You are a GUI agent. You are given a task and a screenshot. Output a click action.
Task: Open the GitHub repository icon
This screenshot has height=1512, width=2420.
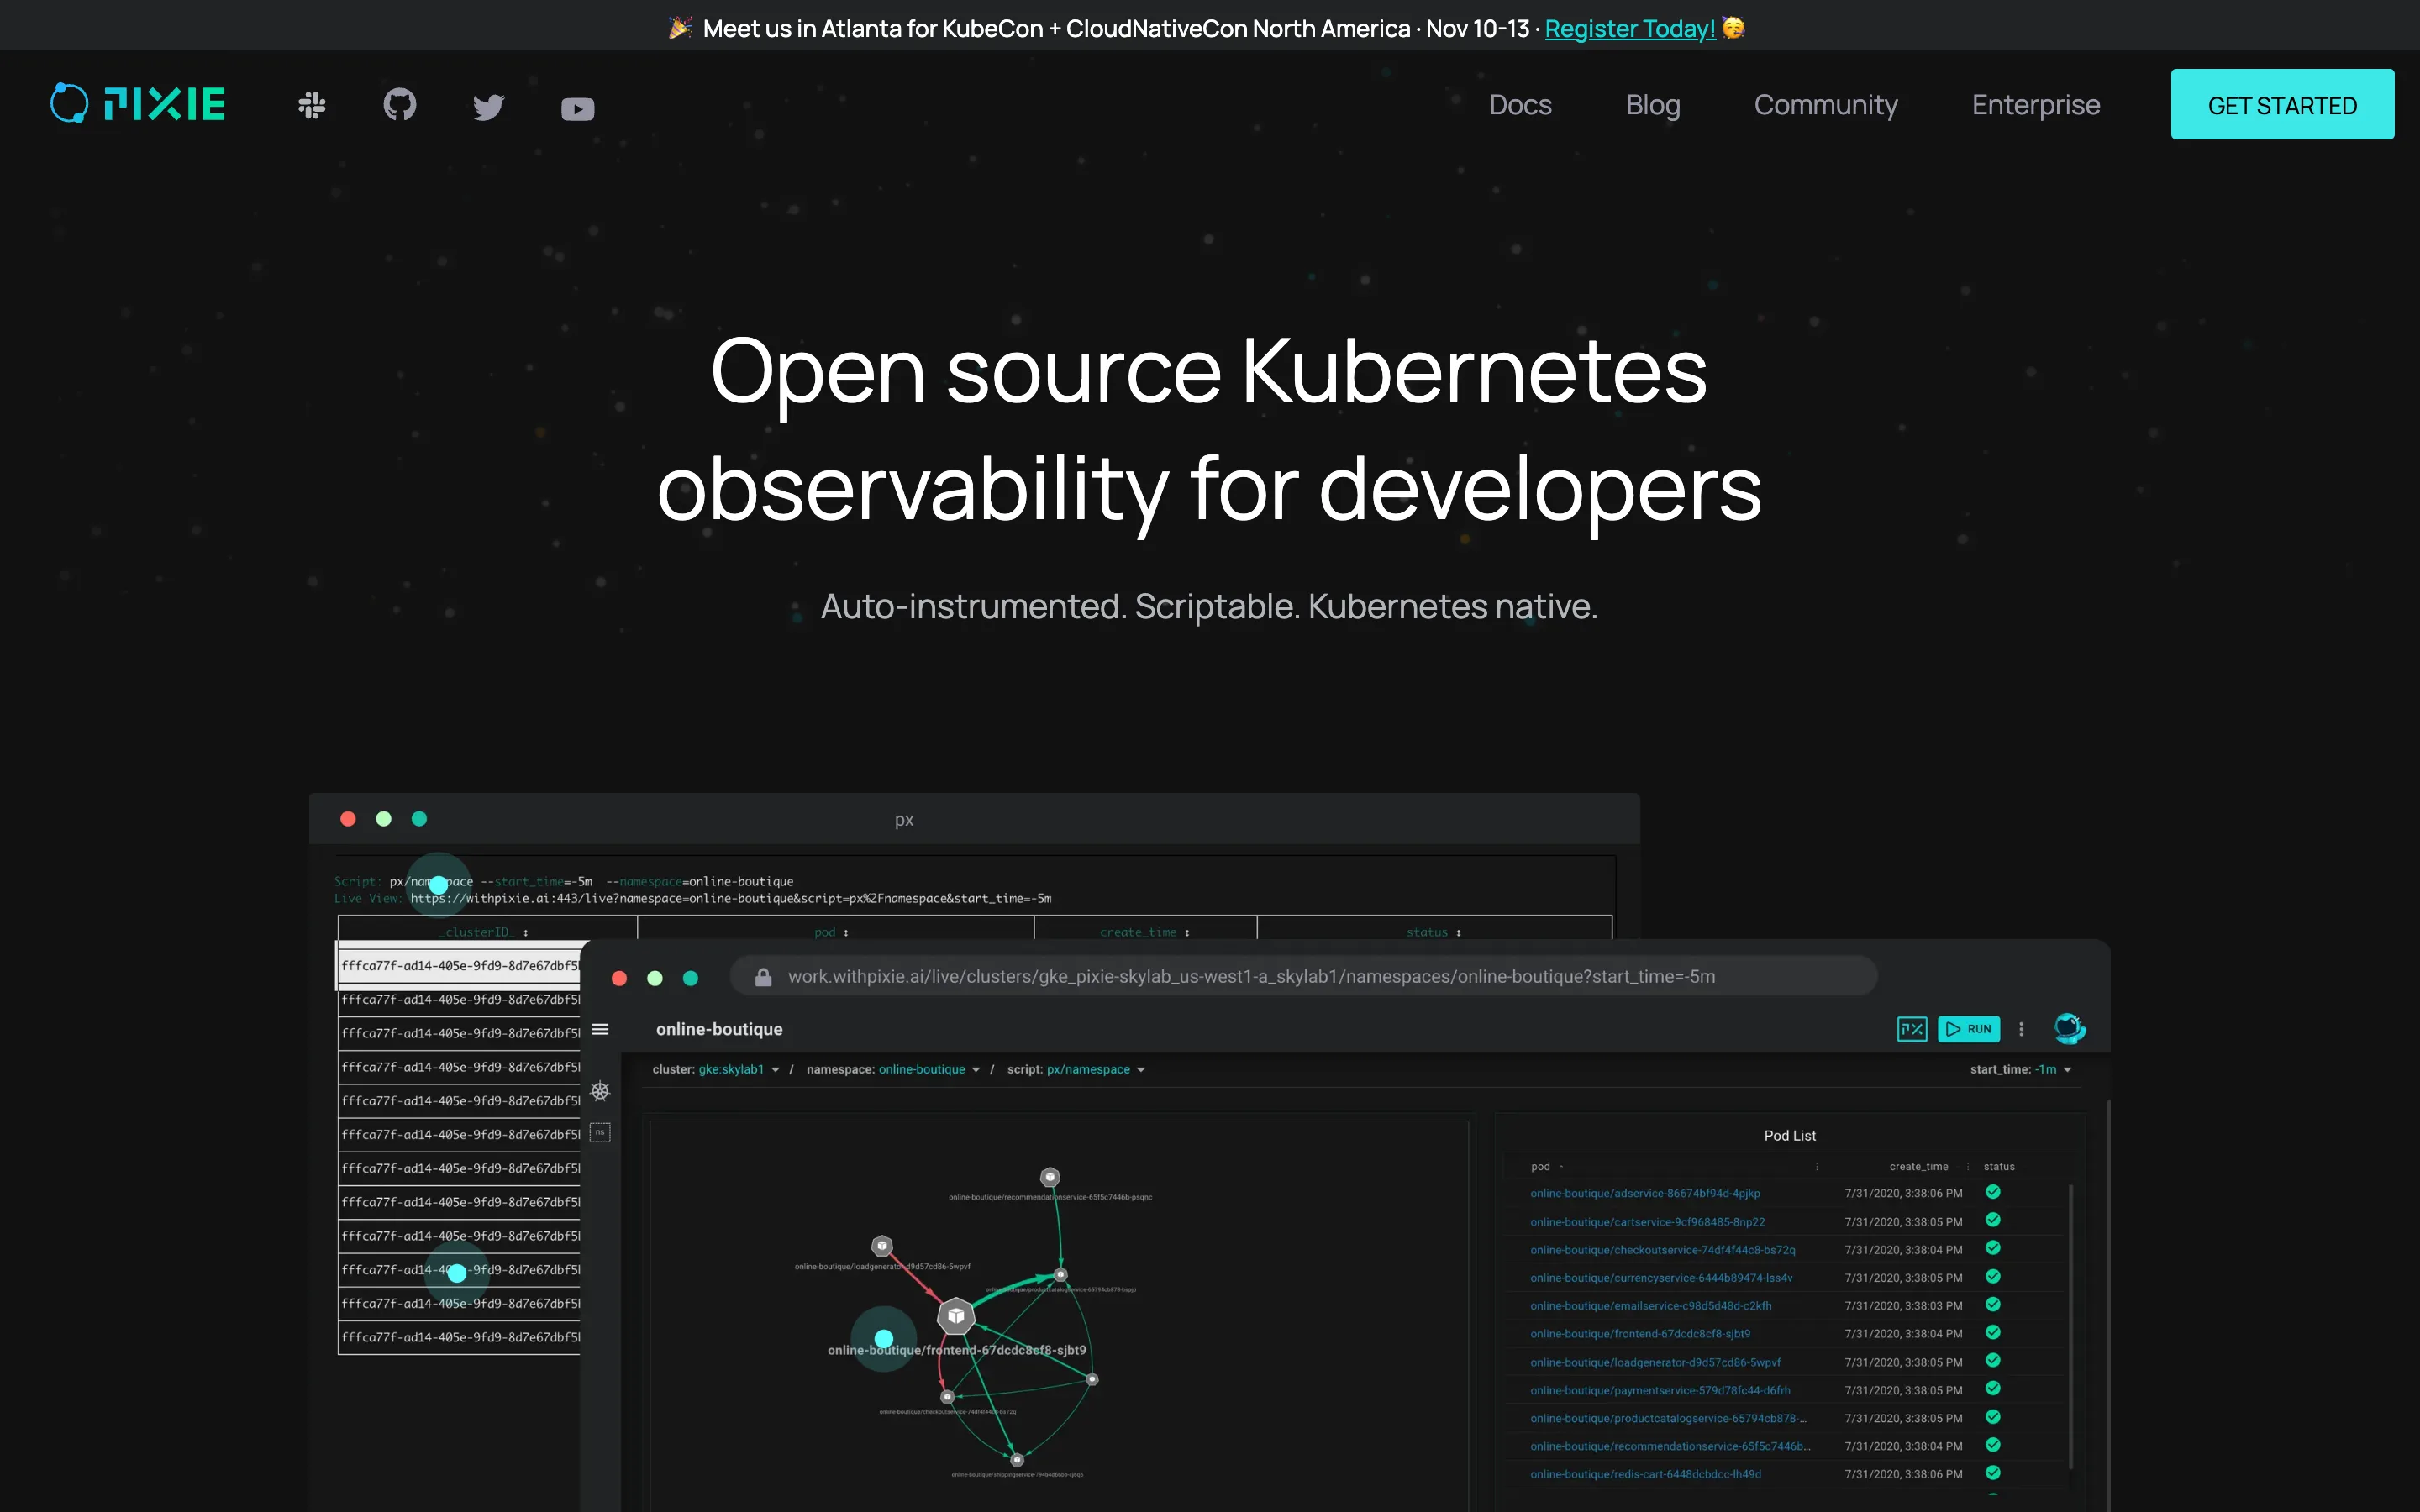pyautogui.click(x=400, y=104)
